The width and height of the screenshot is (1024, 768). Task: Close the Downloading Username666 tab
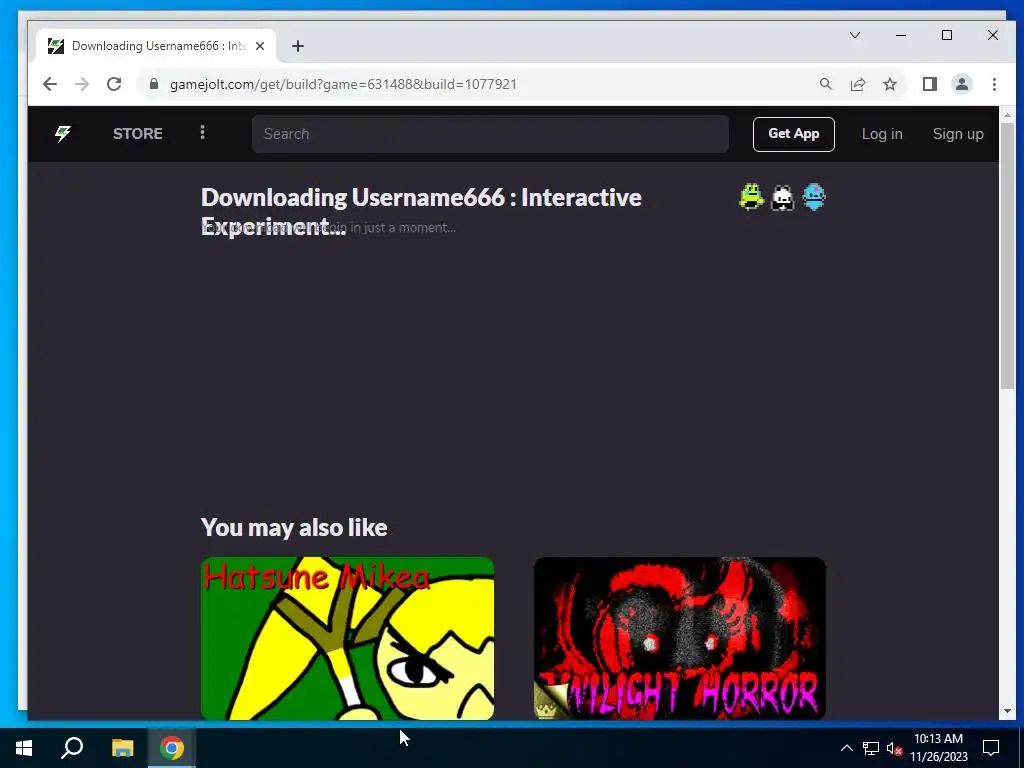(x=260, y=46)
